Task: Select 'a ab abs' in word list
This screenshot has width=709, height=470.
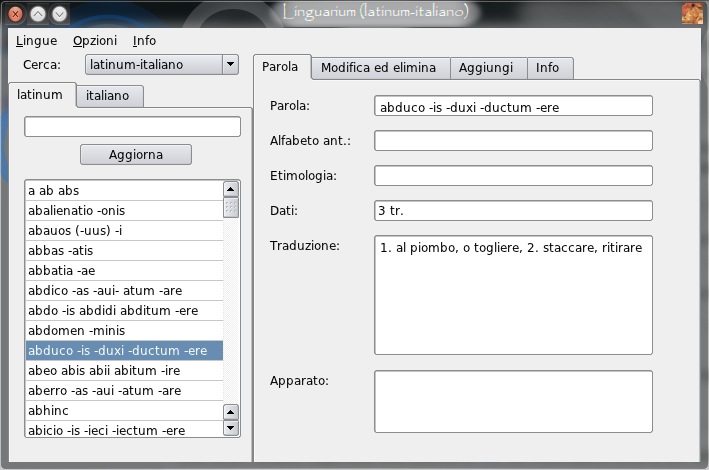Action: click(124, 190)
